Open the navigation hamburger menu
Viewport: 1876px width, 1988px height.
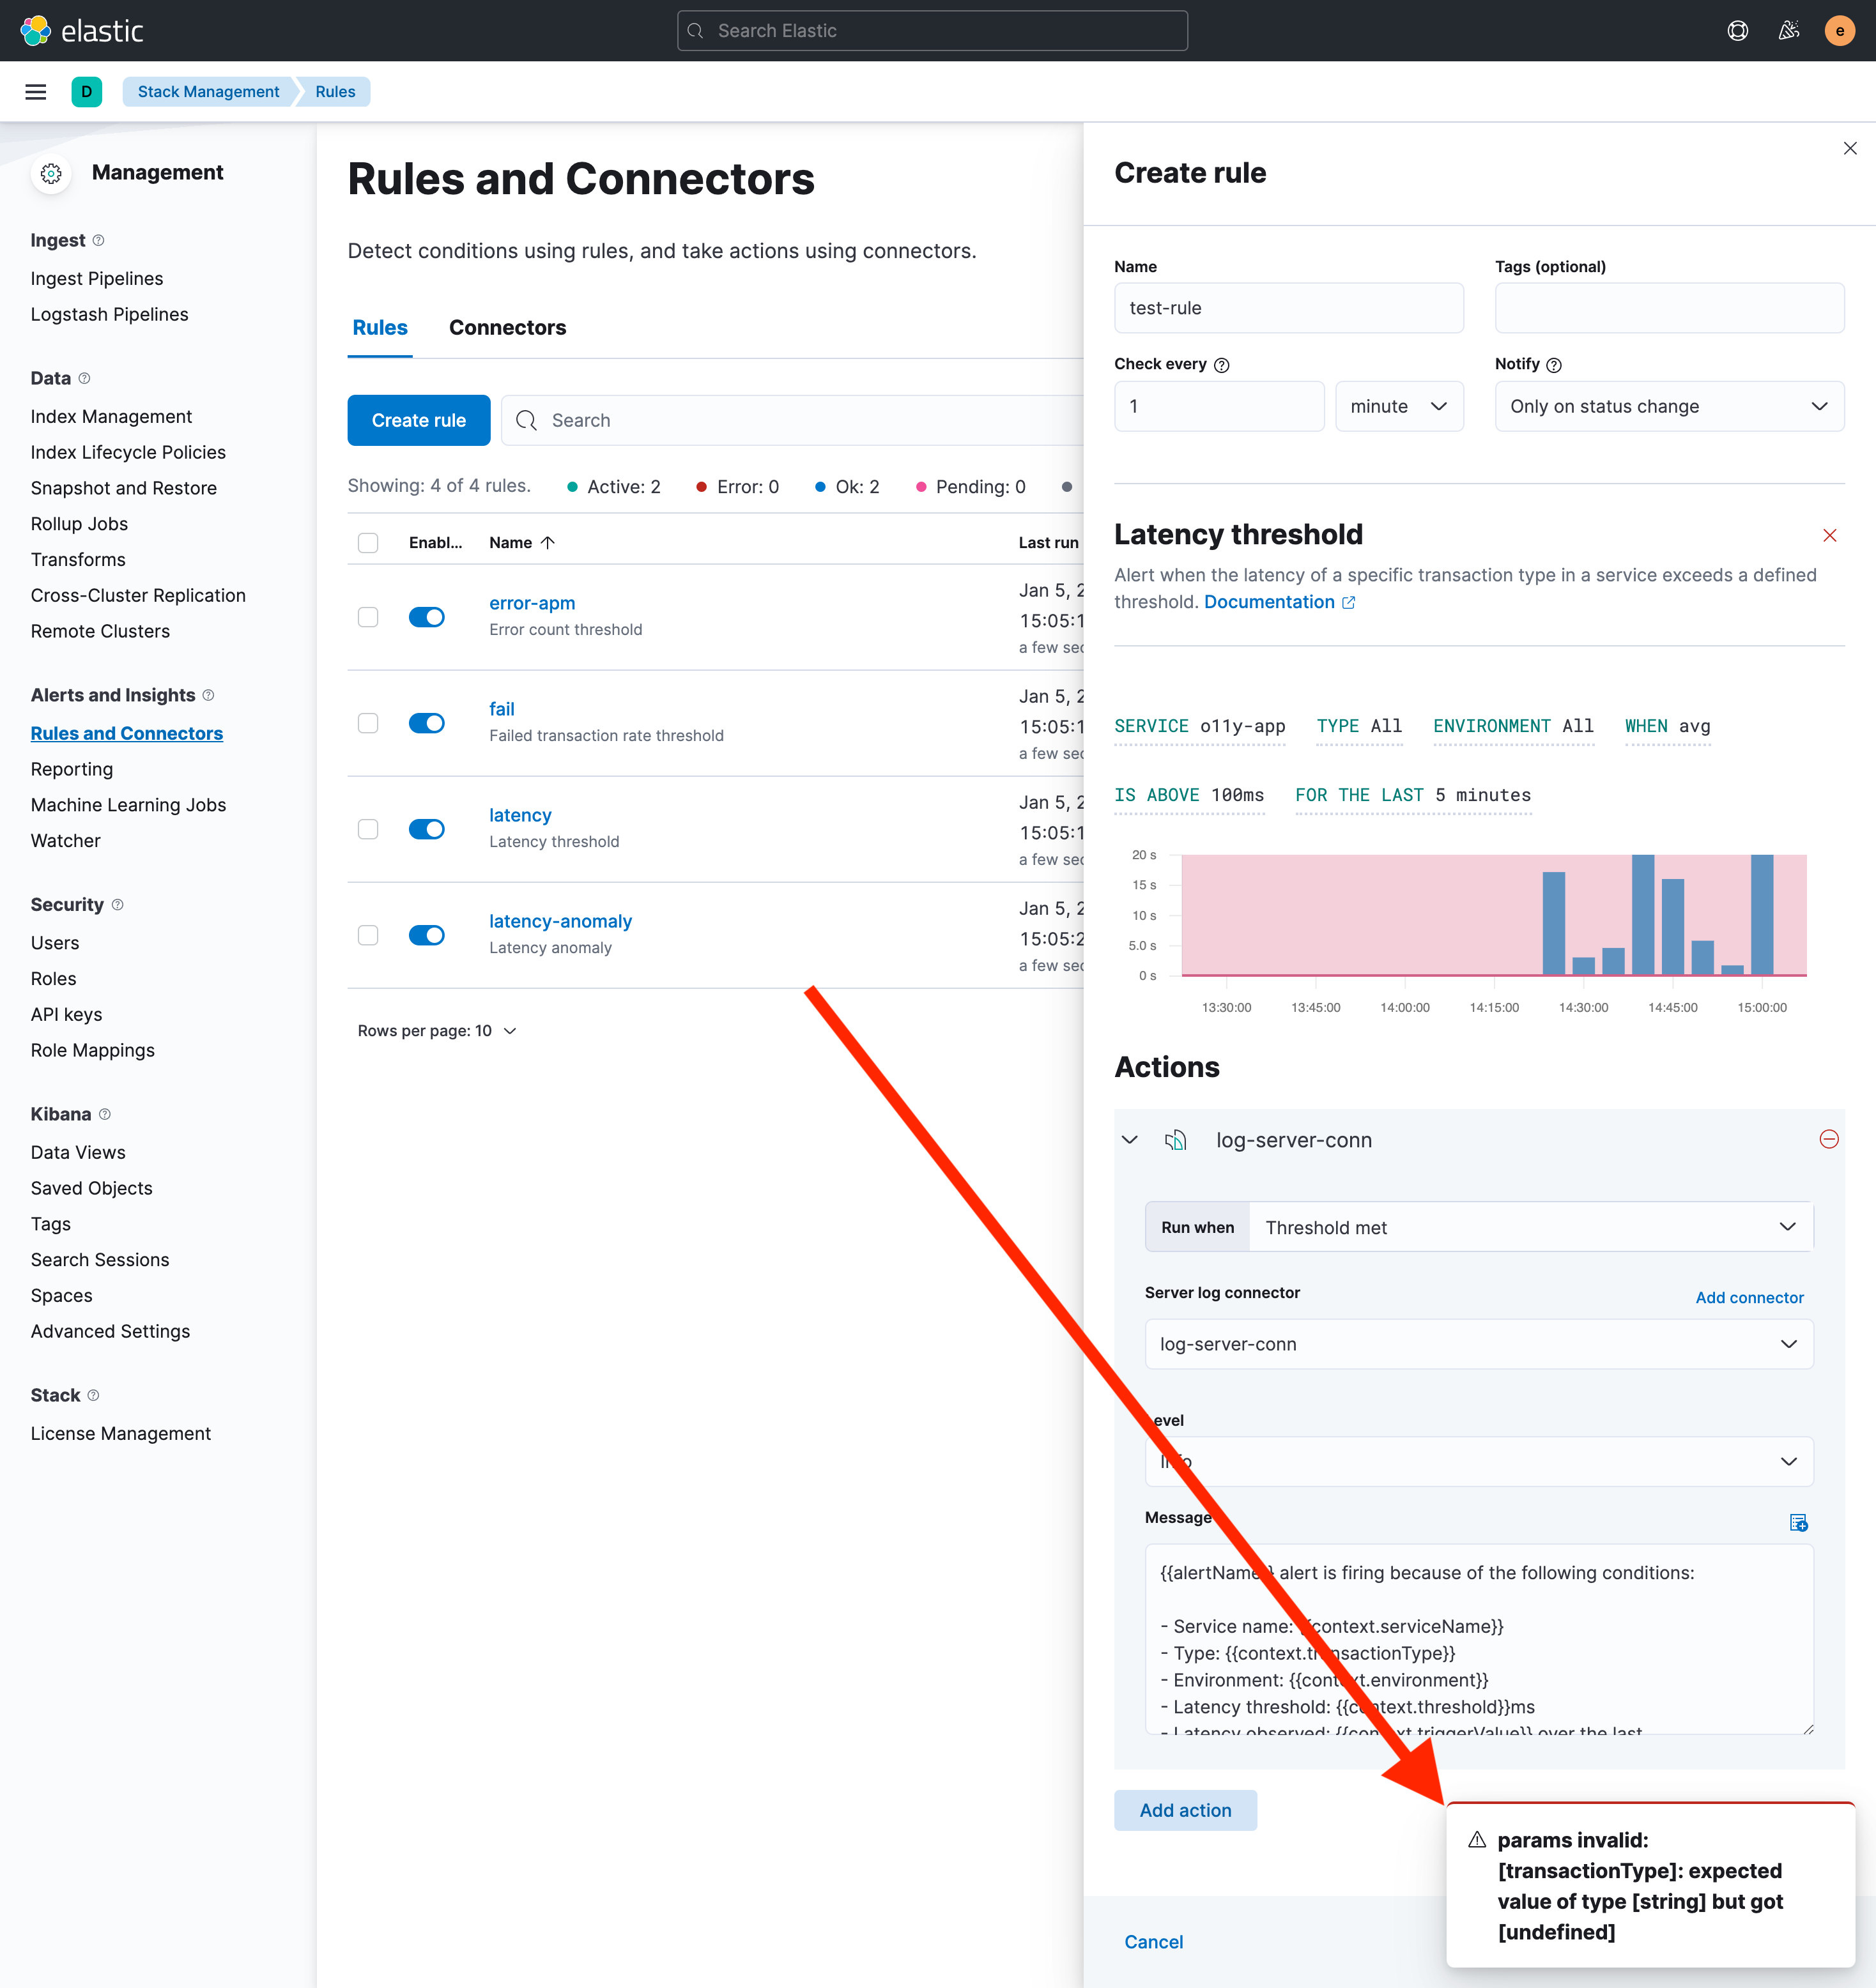(x=36, y=91)
